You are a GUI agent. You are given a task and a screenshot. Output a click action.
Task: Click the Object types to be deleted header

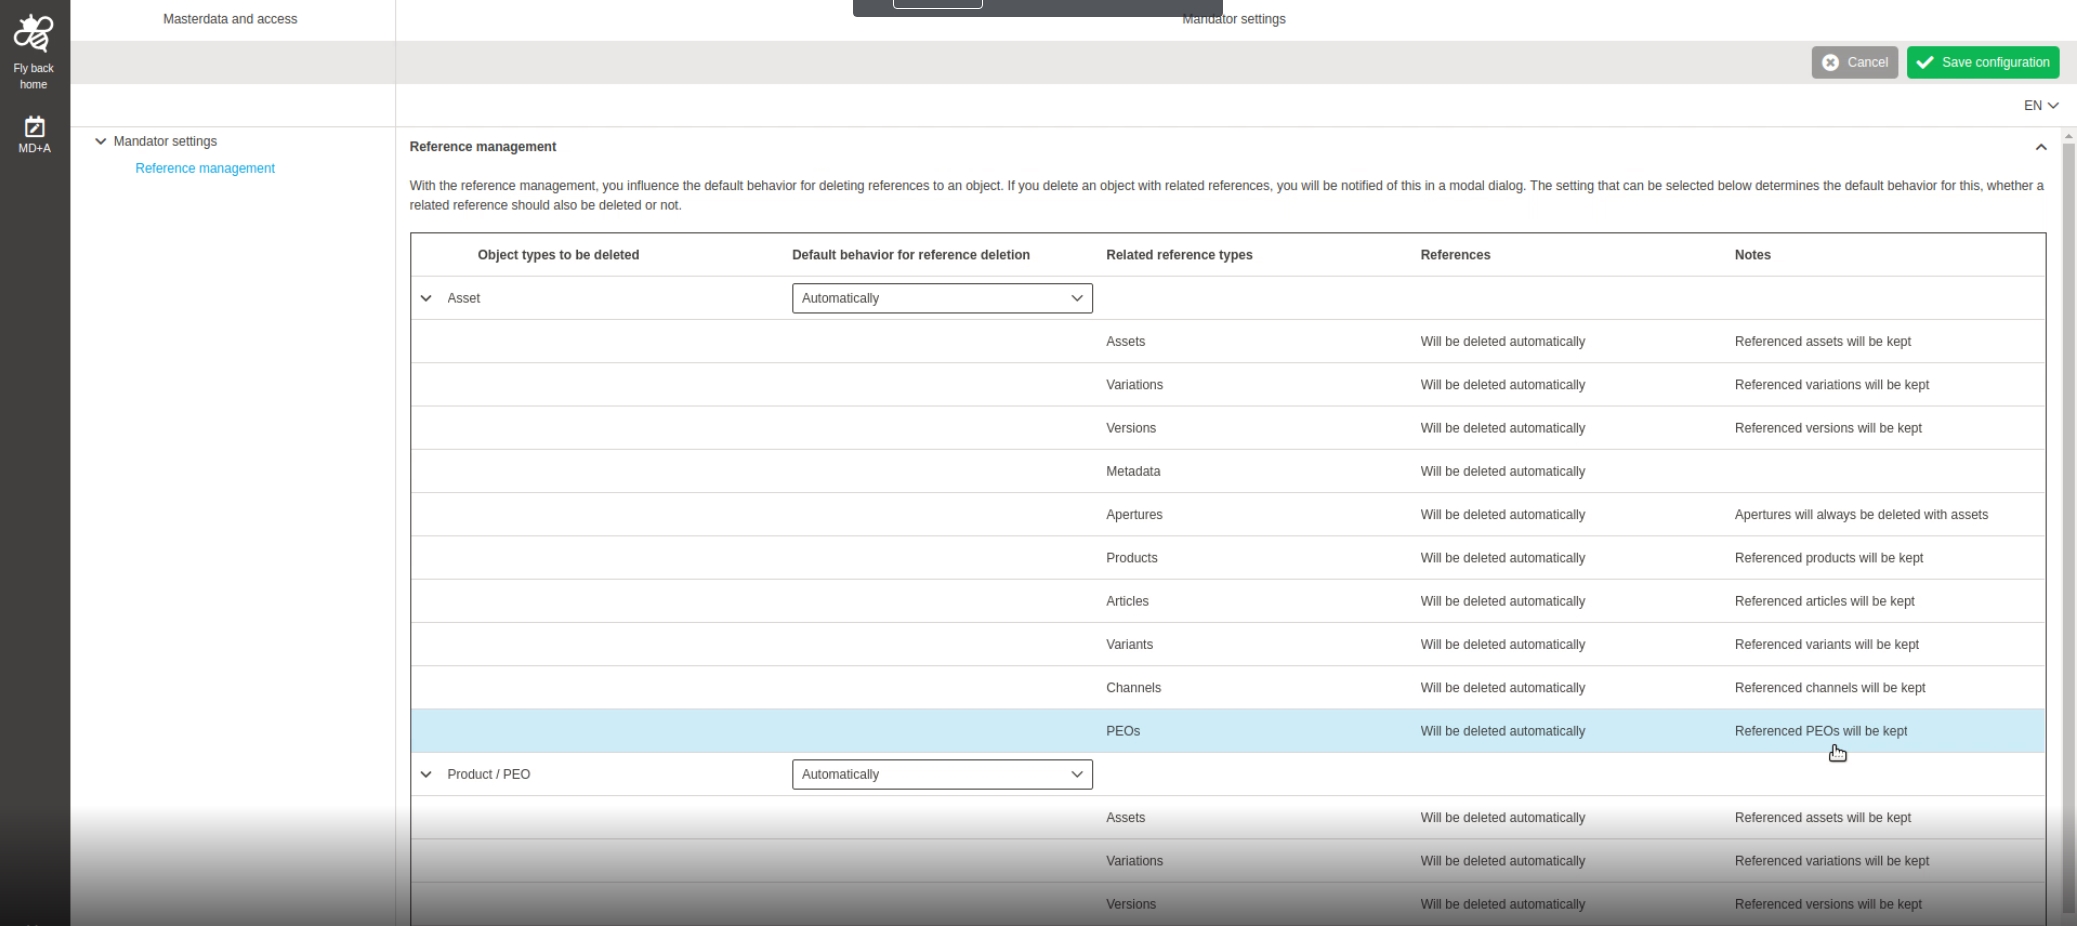[x=558, y=255]
